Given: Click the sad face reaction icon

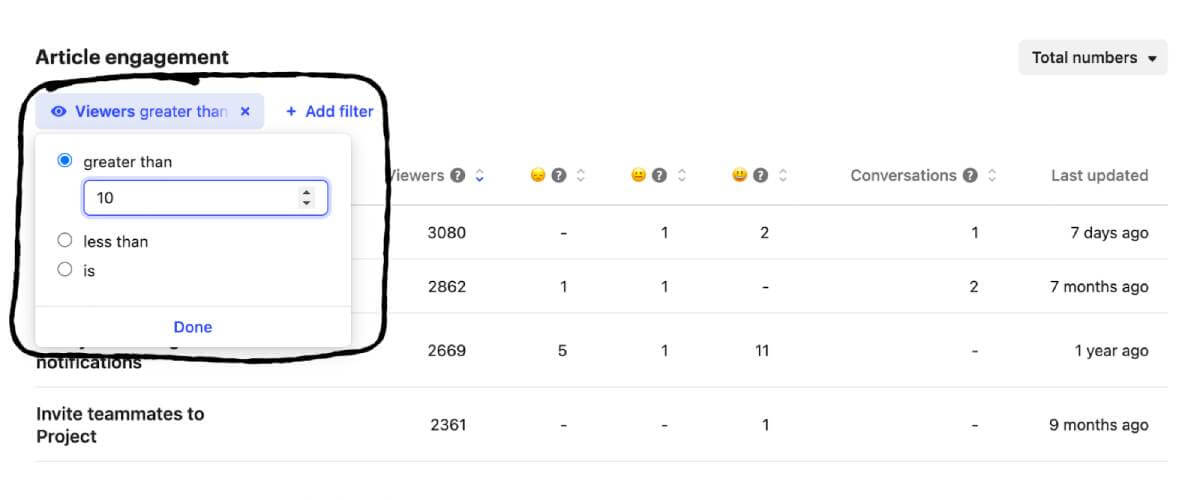Looking at the screenshot, I should point(538,176).
